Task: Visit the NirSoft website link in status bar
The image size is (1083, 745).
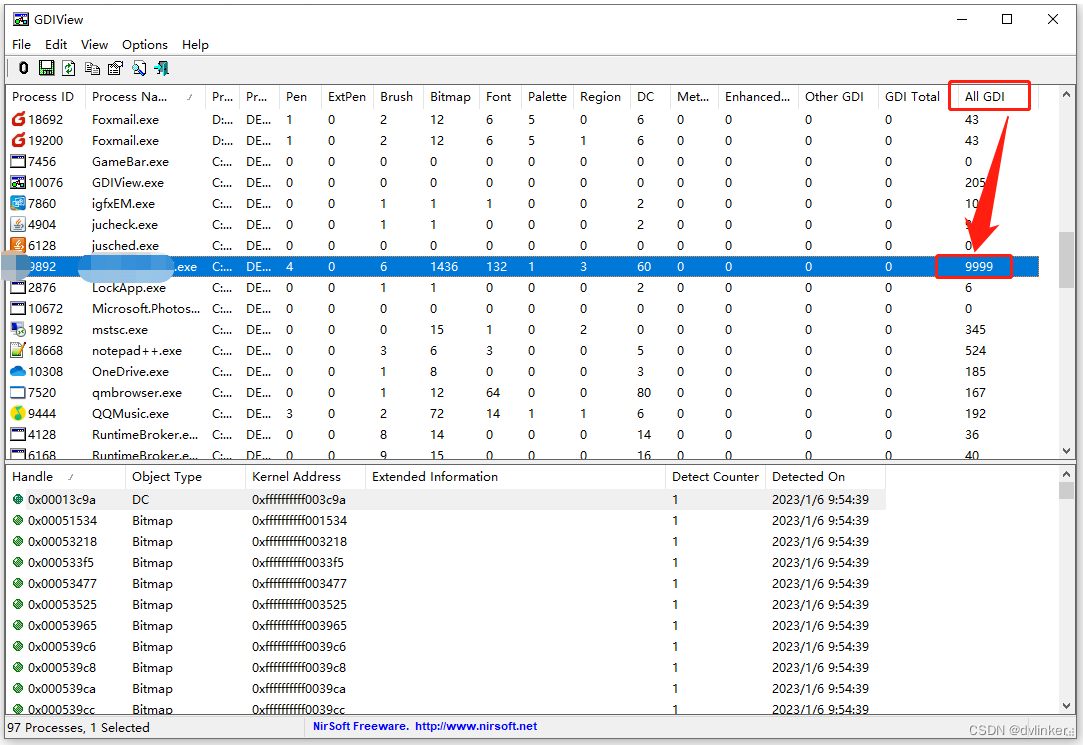Action: pos(476,726)
